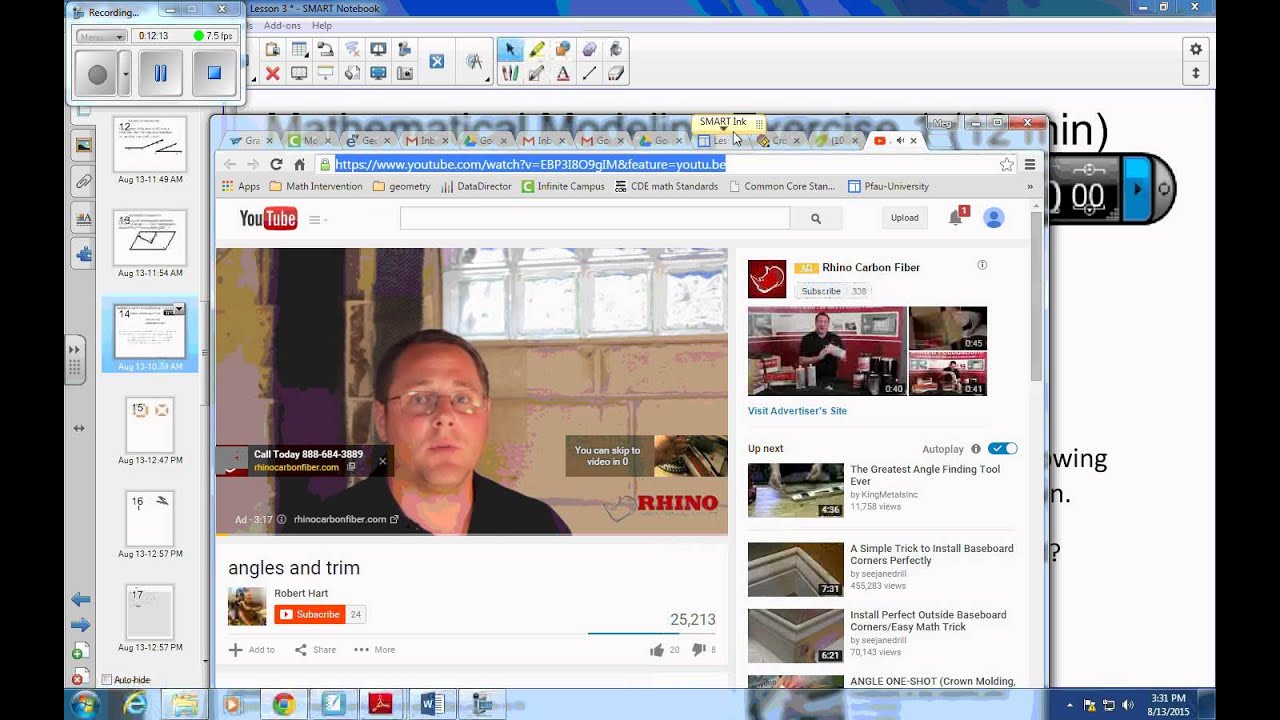Open Math Intervention bookmark folder

(316, 186)
